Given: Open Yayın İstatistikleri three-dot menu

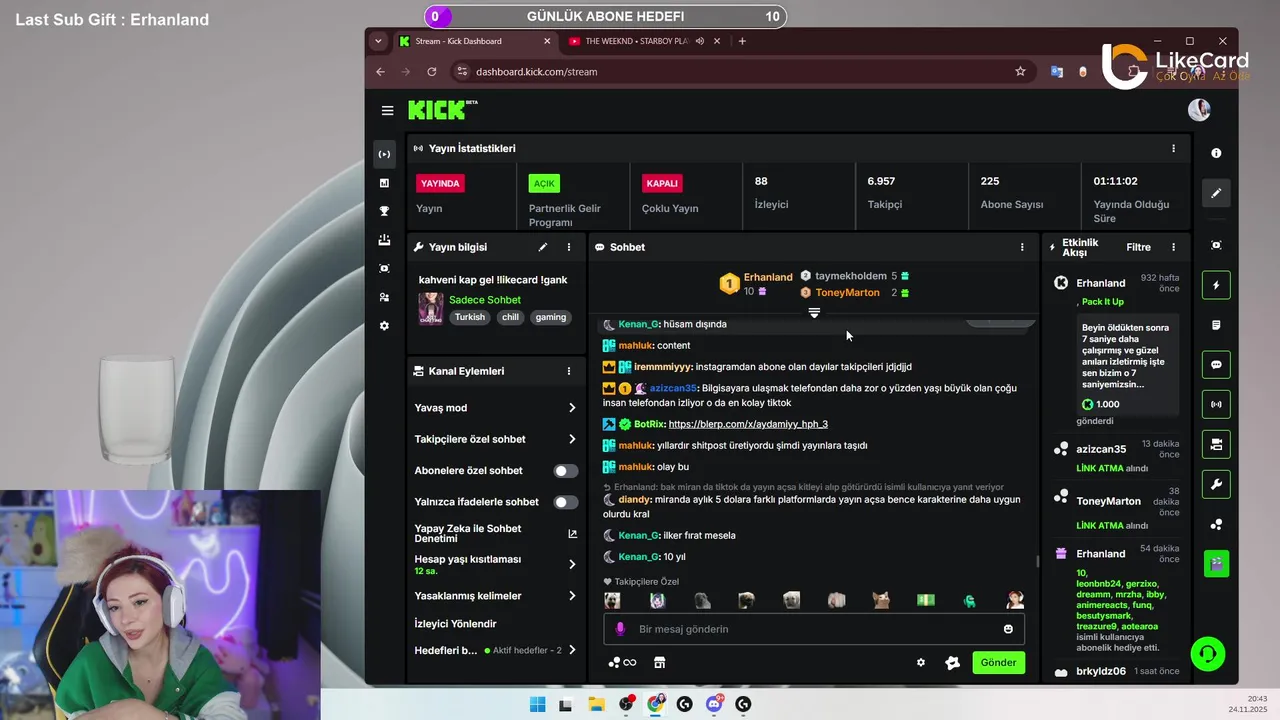Looking at the screenshot, I should [1173, 148].
